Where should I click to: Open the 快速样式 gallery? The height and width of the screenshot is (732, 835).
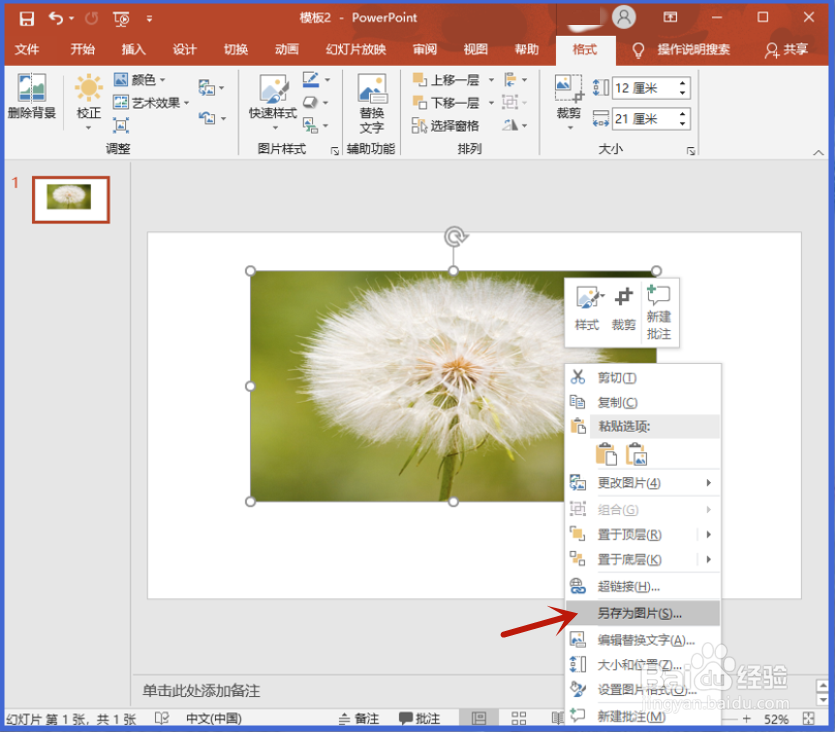point(273,102)
